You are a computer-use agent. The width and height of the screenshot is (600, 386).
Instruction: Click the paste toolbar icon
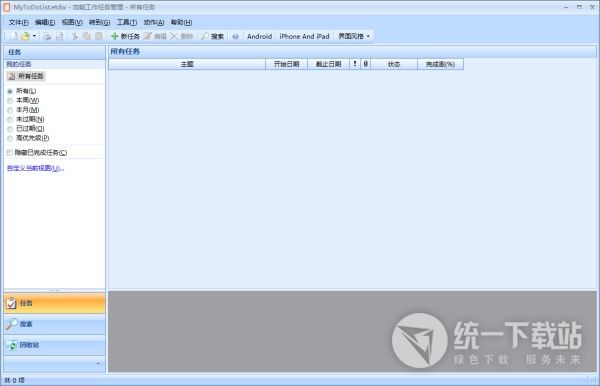click(99, 36)
